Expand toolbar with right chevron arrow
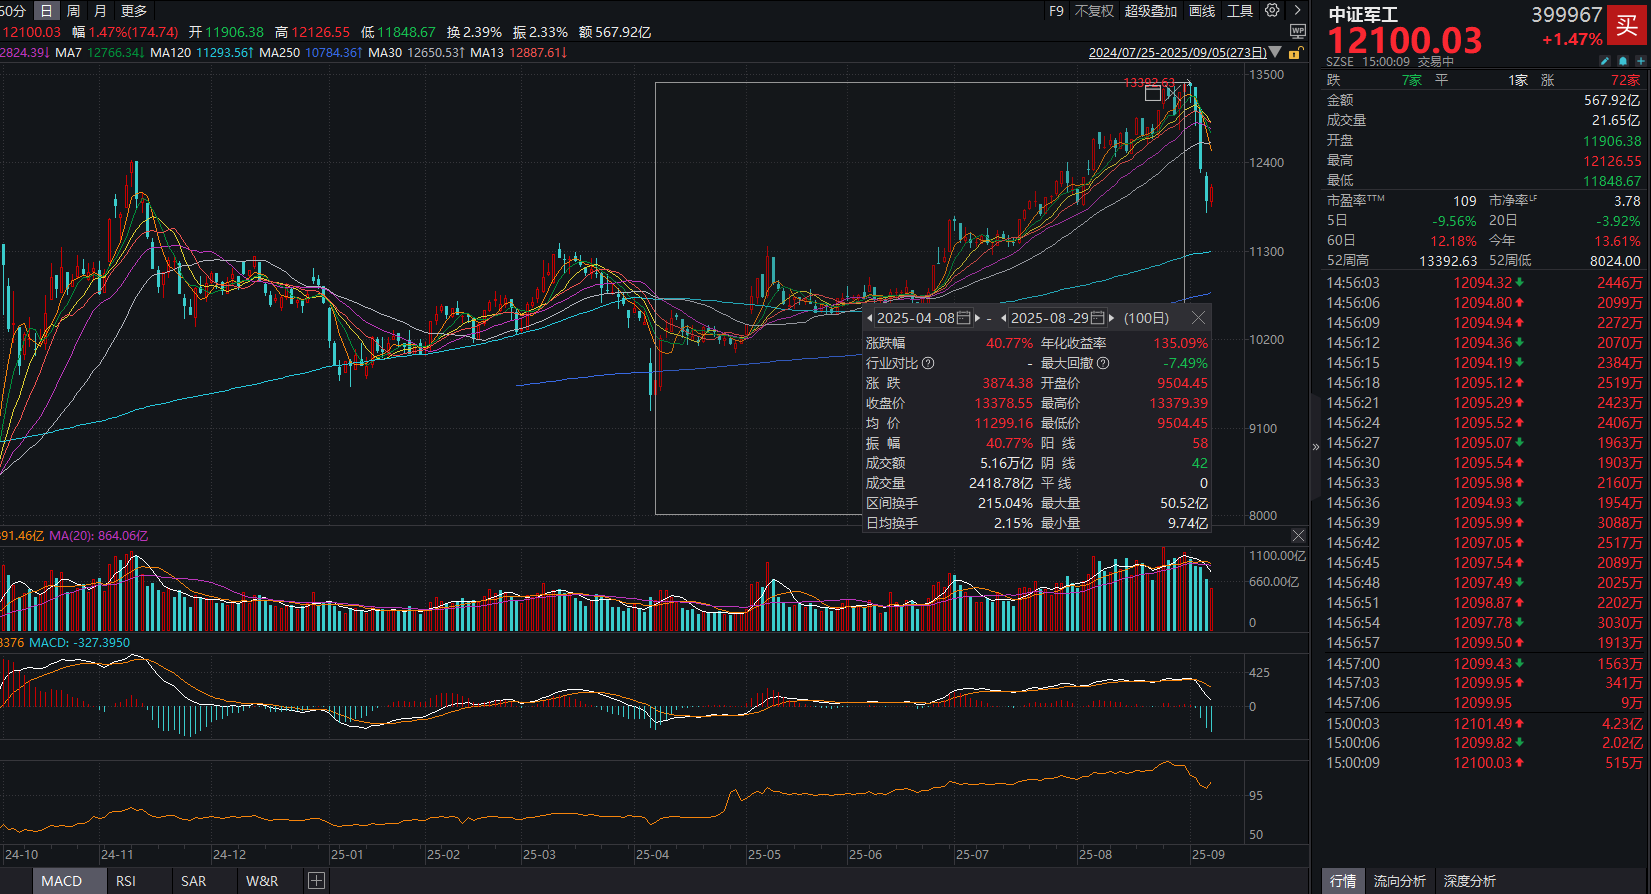 1298,10
